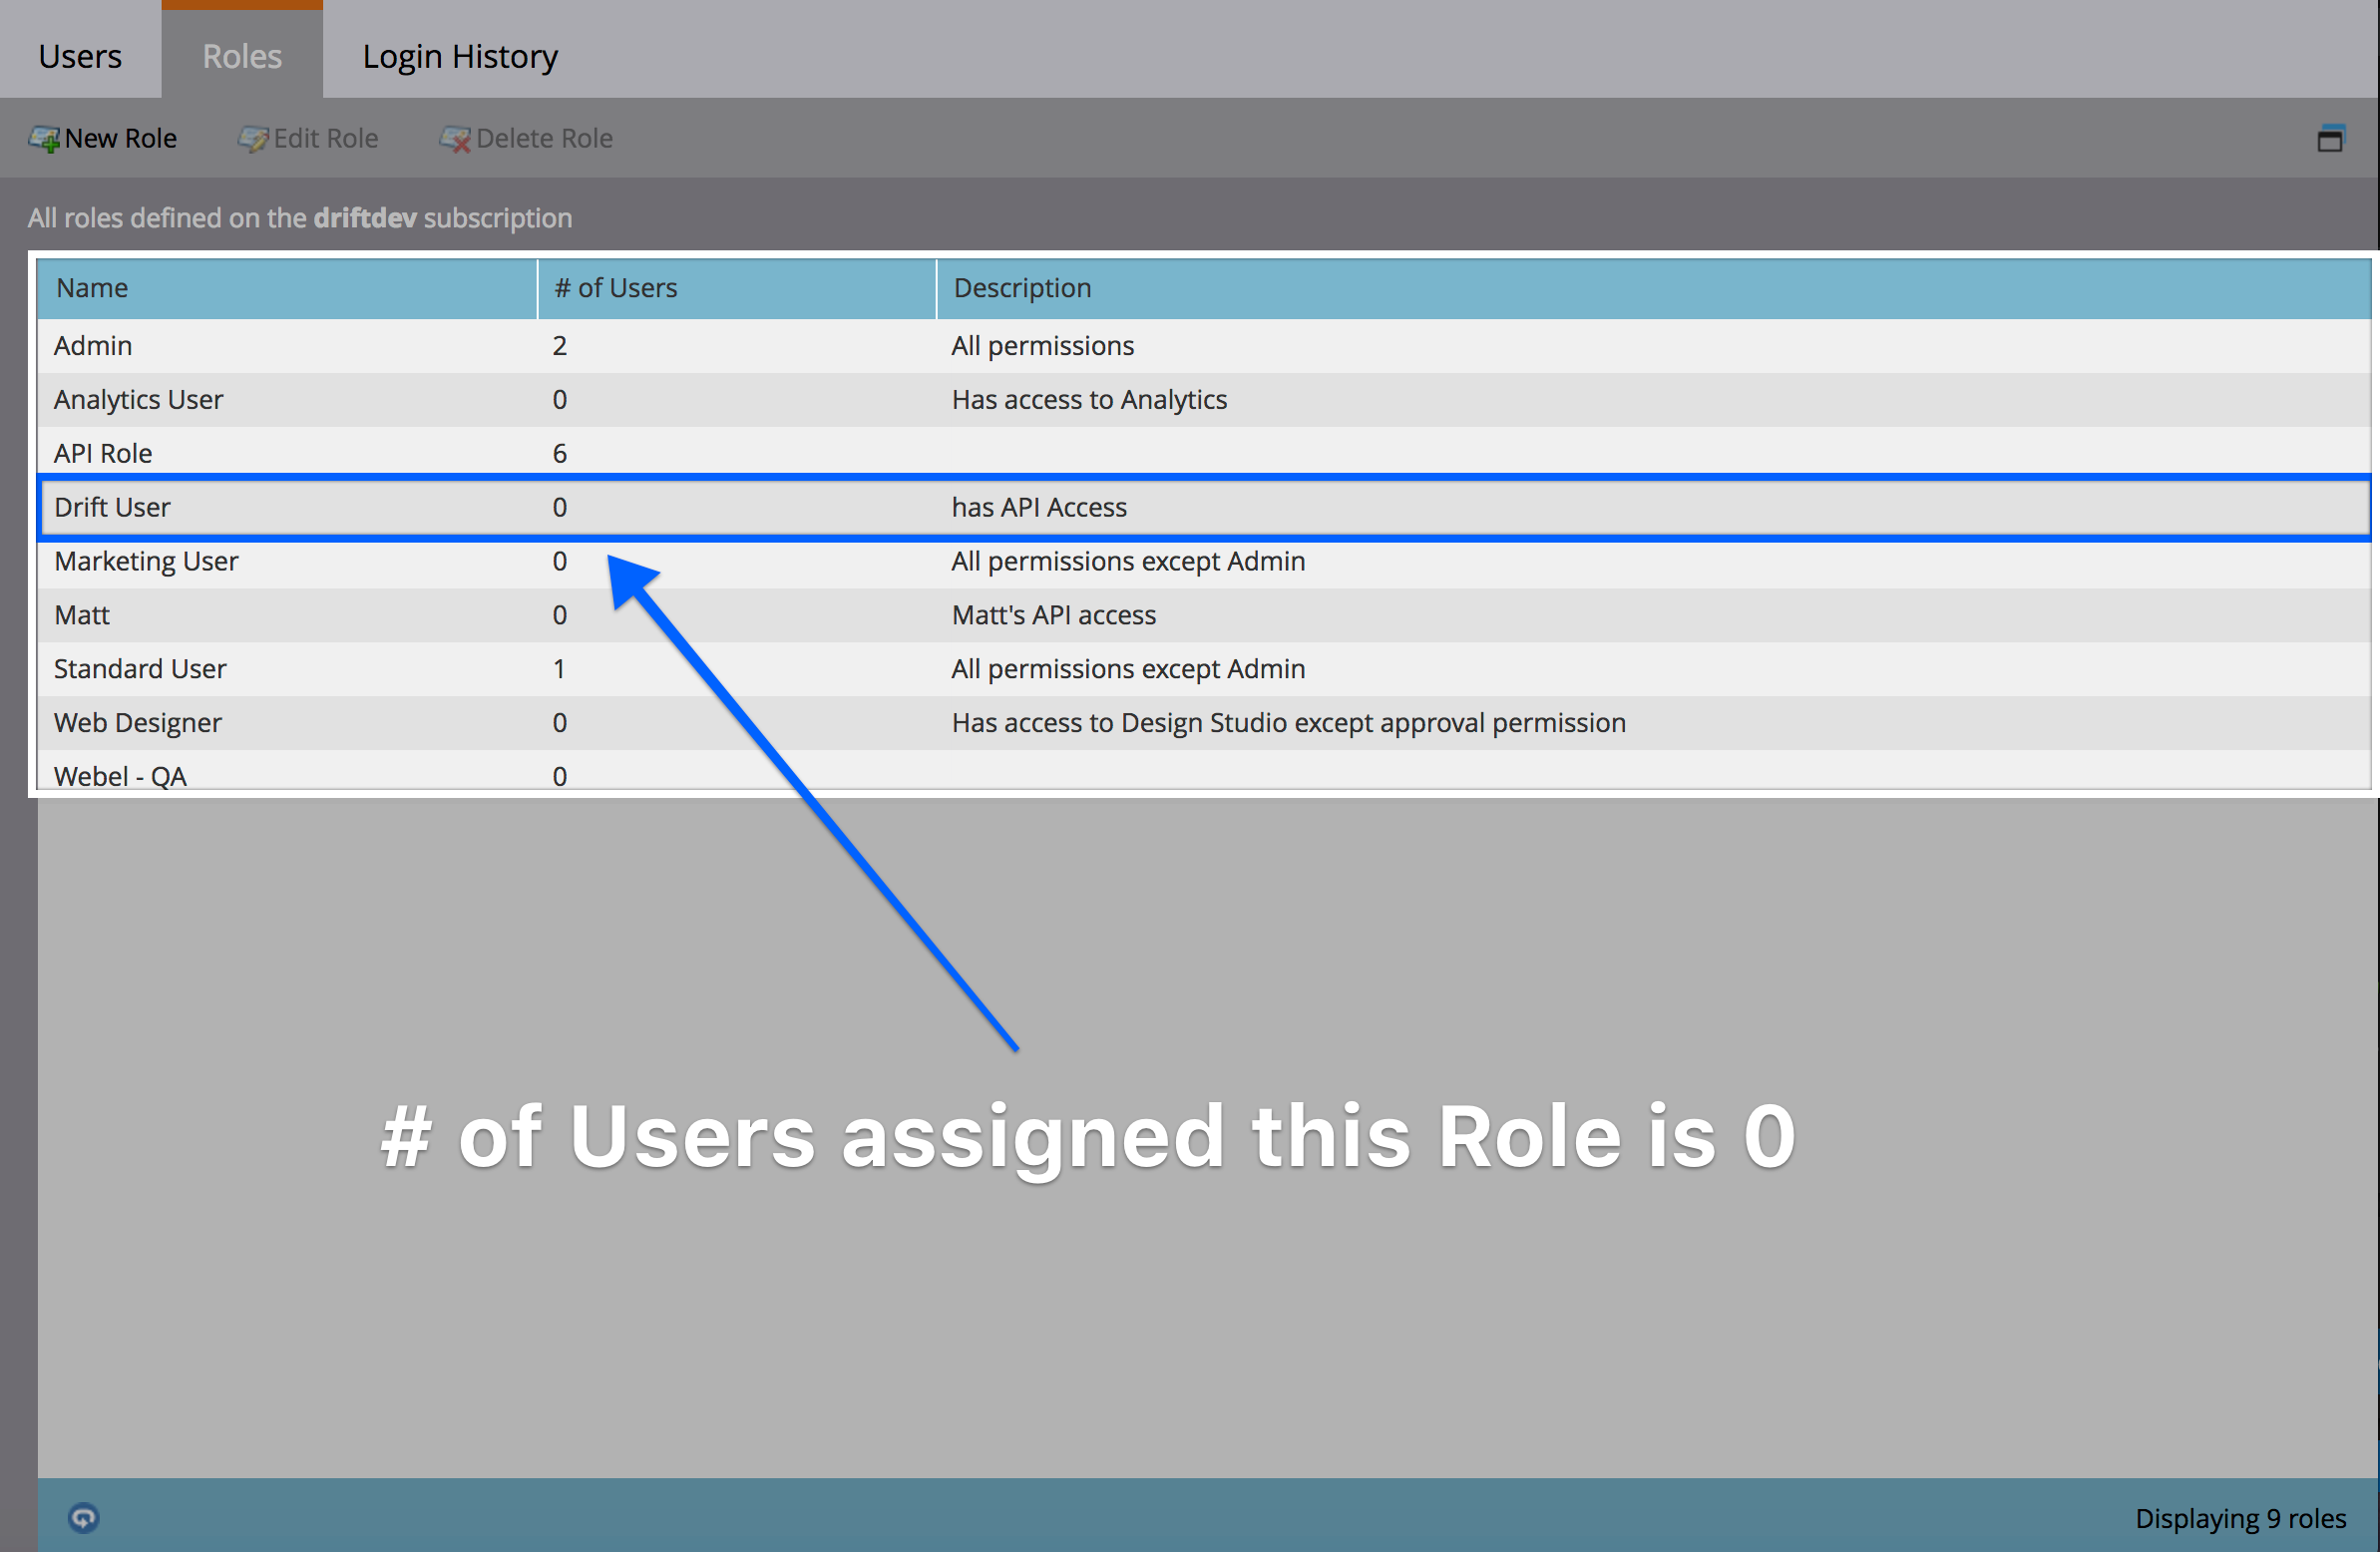Viewport: 2380px width, 1552px height.
Task: Select the Webel - QA role
Action: (1204, 772)
